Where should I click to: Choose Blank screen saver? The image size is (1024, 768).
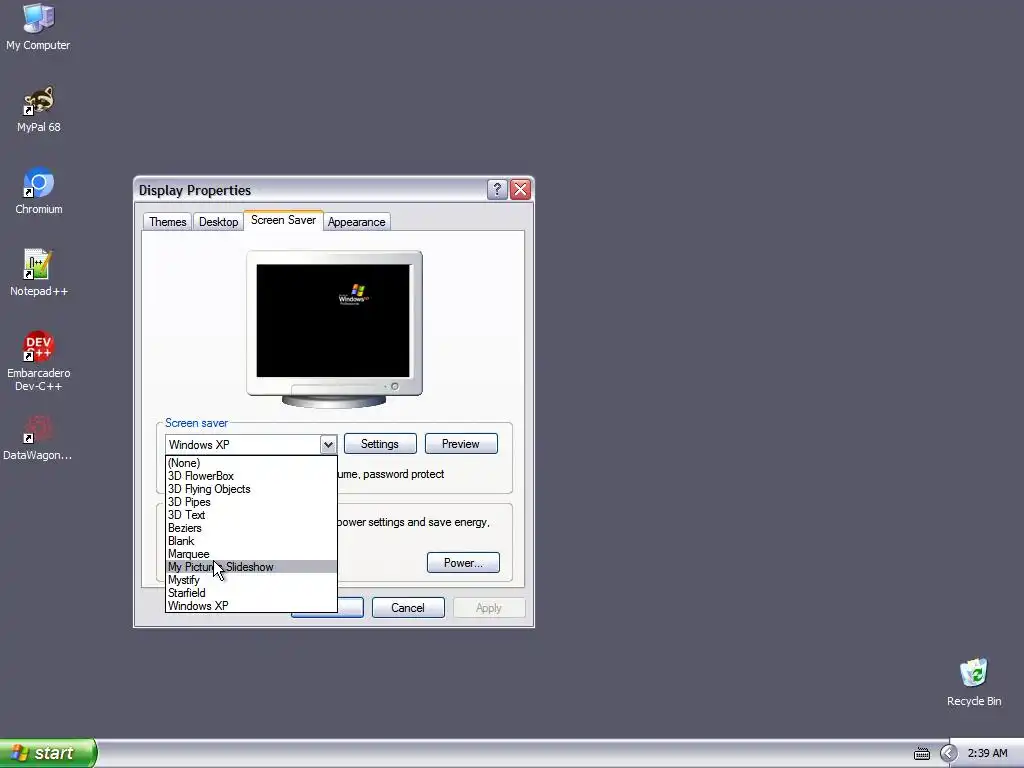click(251, 541)
